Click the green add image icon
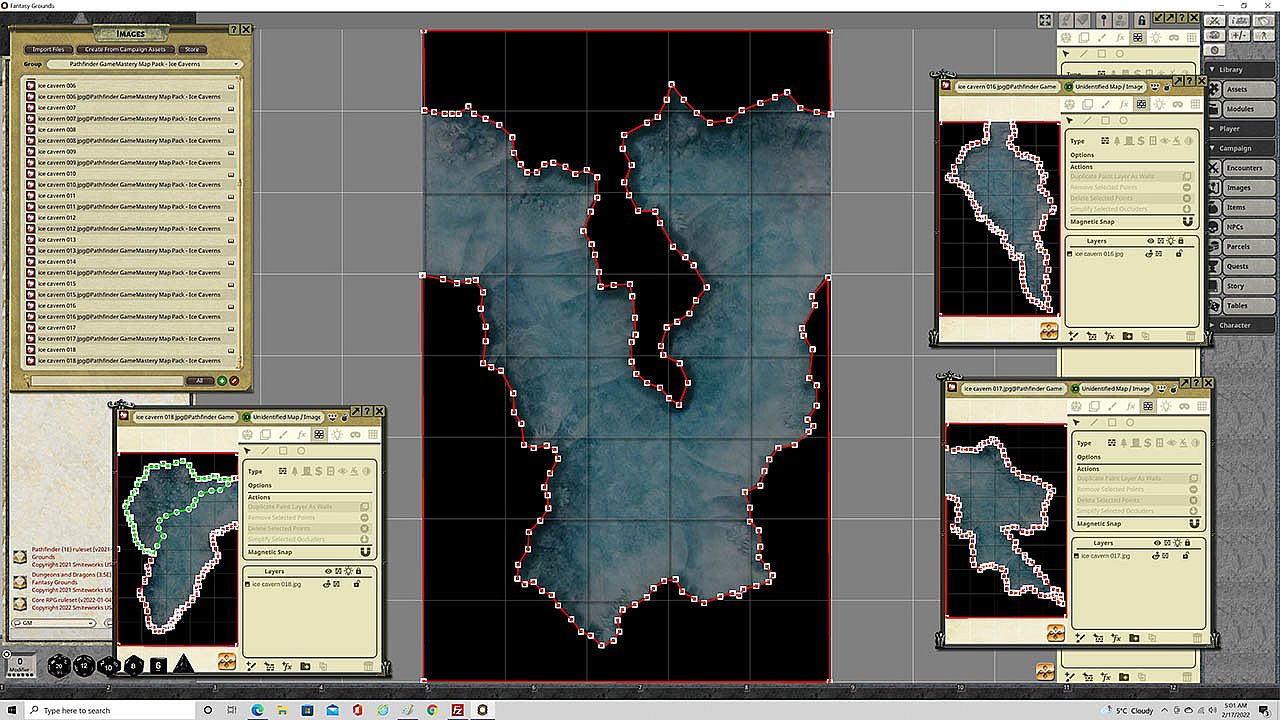This screenshot has height=720, width=1280. tap(222, 380)
